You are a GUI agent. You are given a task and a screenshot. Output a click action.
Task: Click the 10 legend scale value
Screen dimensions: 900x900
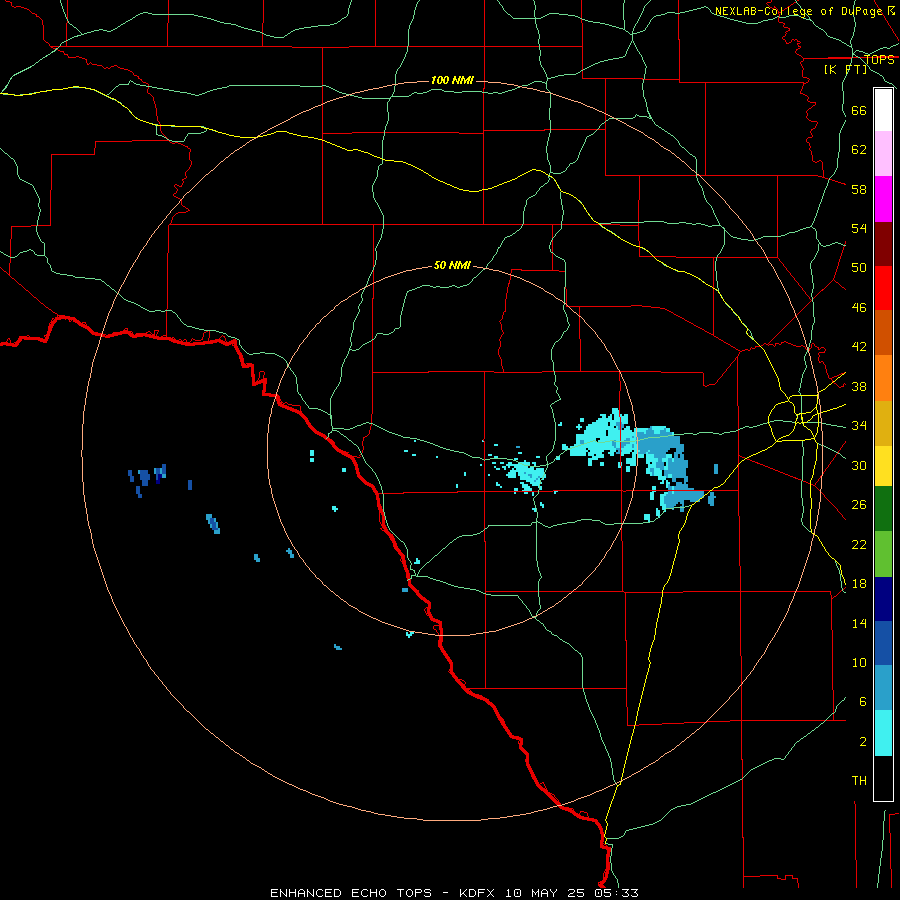[859, 662]
